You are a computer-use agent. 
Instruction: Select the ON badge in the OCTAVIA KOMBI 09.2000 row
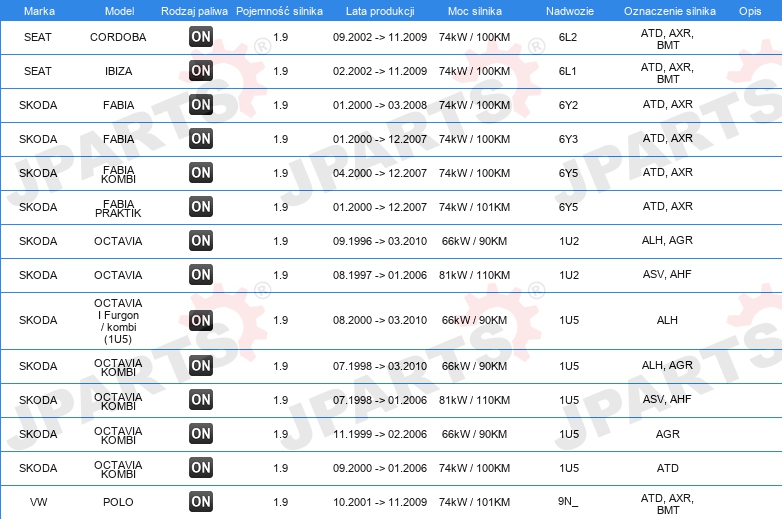(201, 468)
